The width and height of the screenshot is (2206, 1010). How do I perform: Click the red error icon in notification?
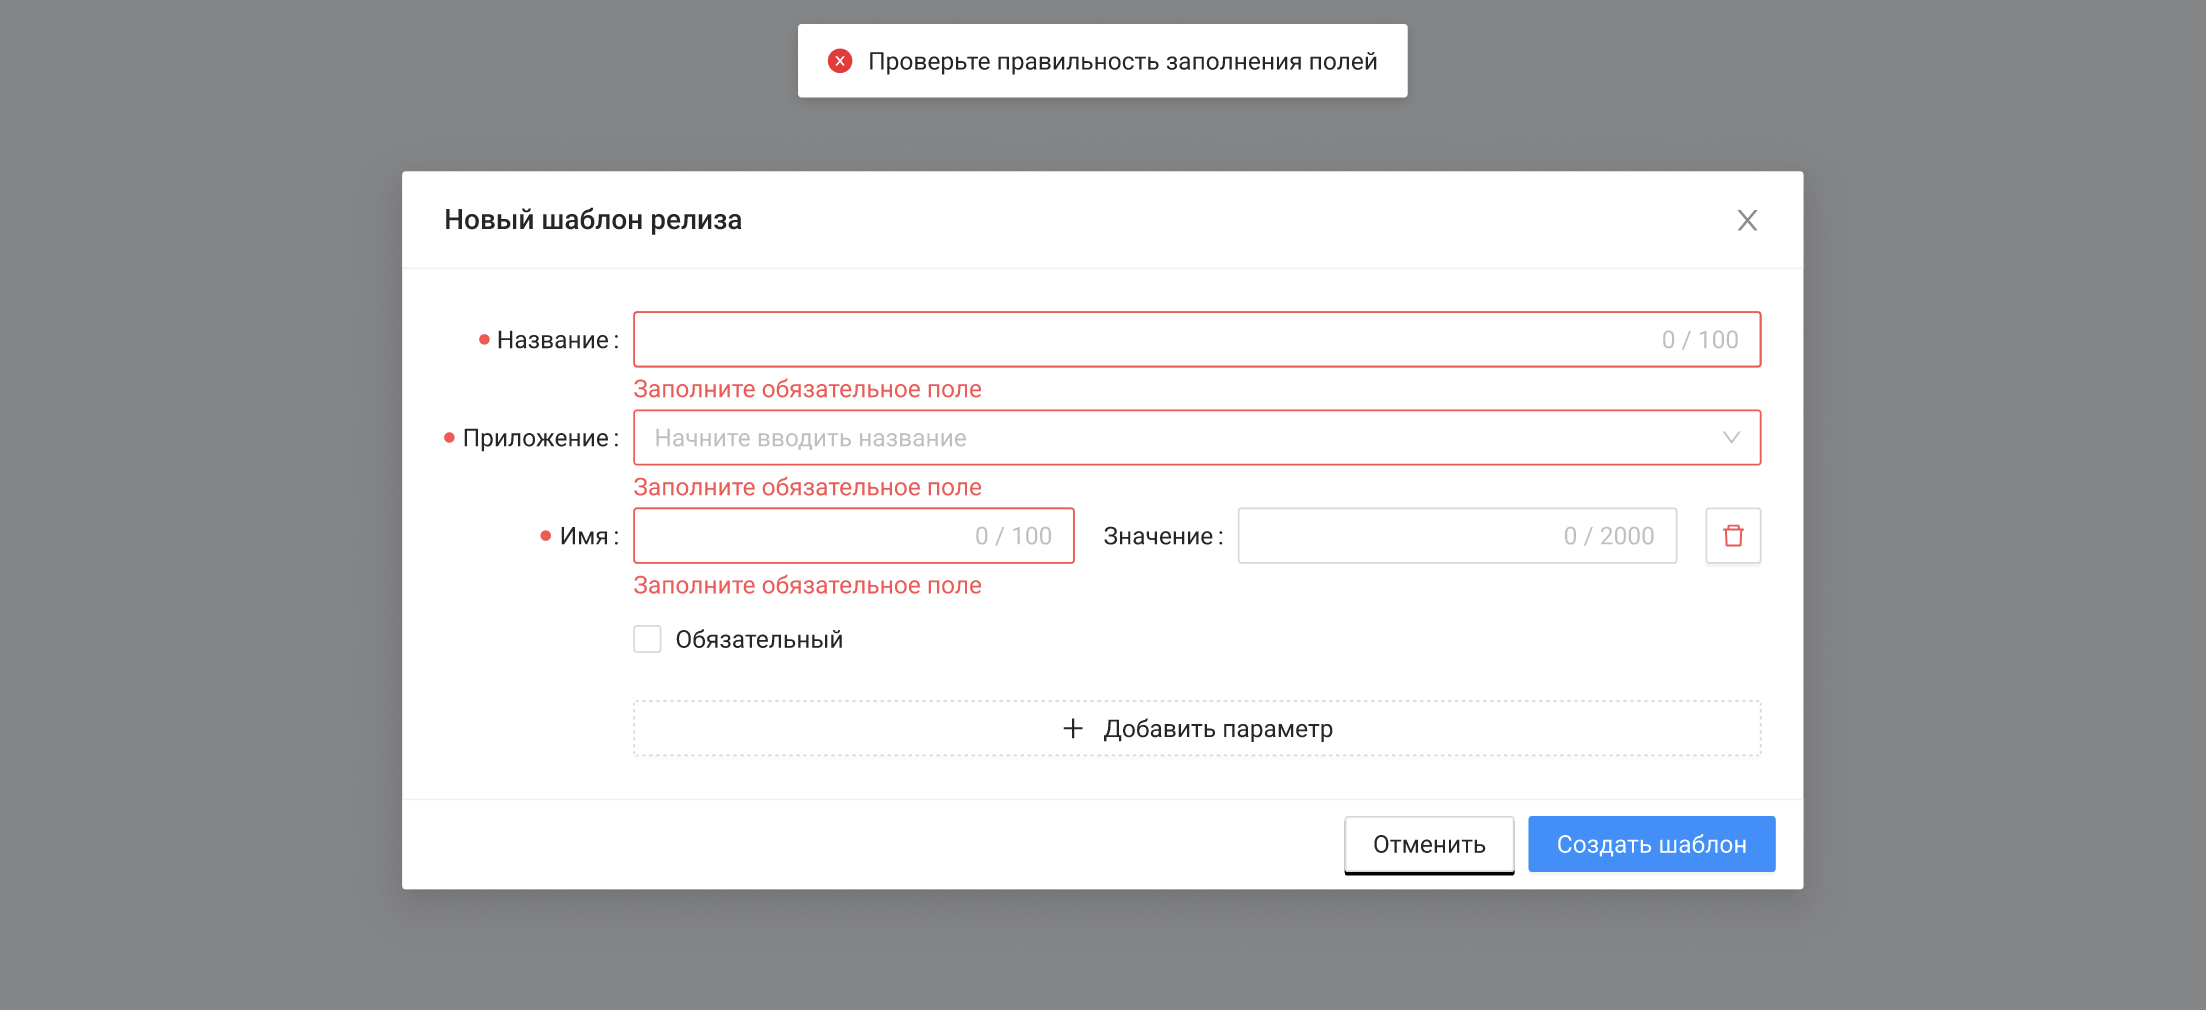pos(840,61)
